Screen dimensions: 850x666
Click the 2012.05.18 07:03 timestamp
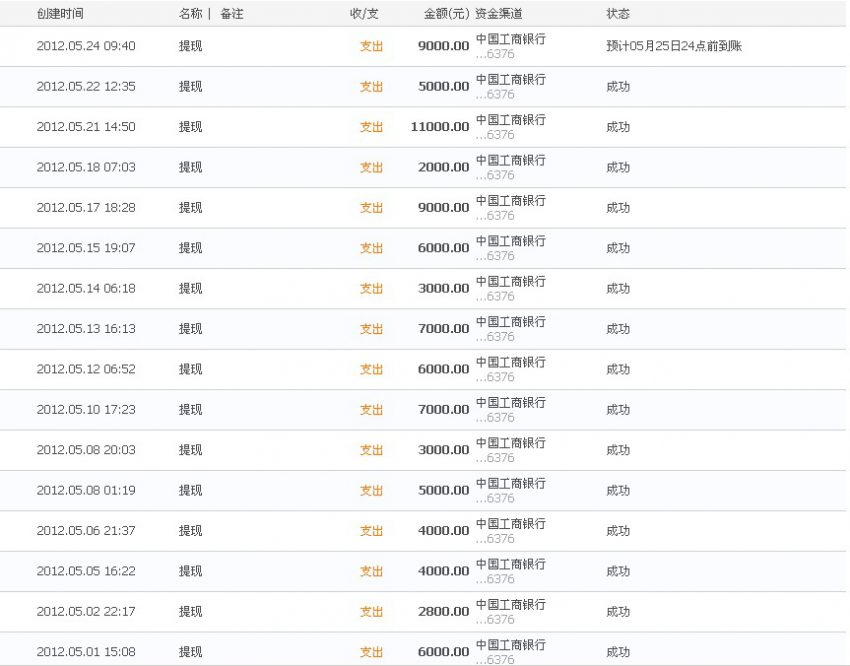pyautogui.click(x=86, y=167)
